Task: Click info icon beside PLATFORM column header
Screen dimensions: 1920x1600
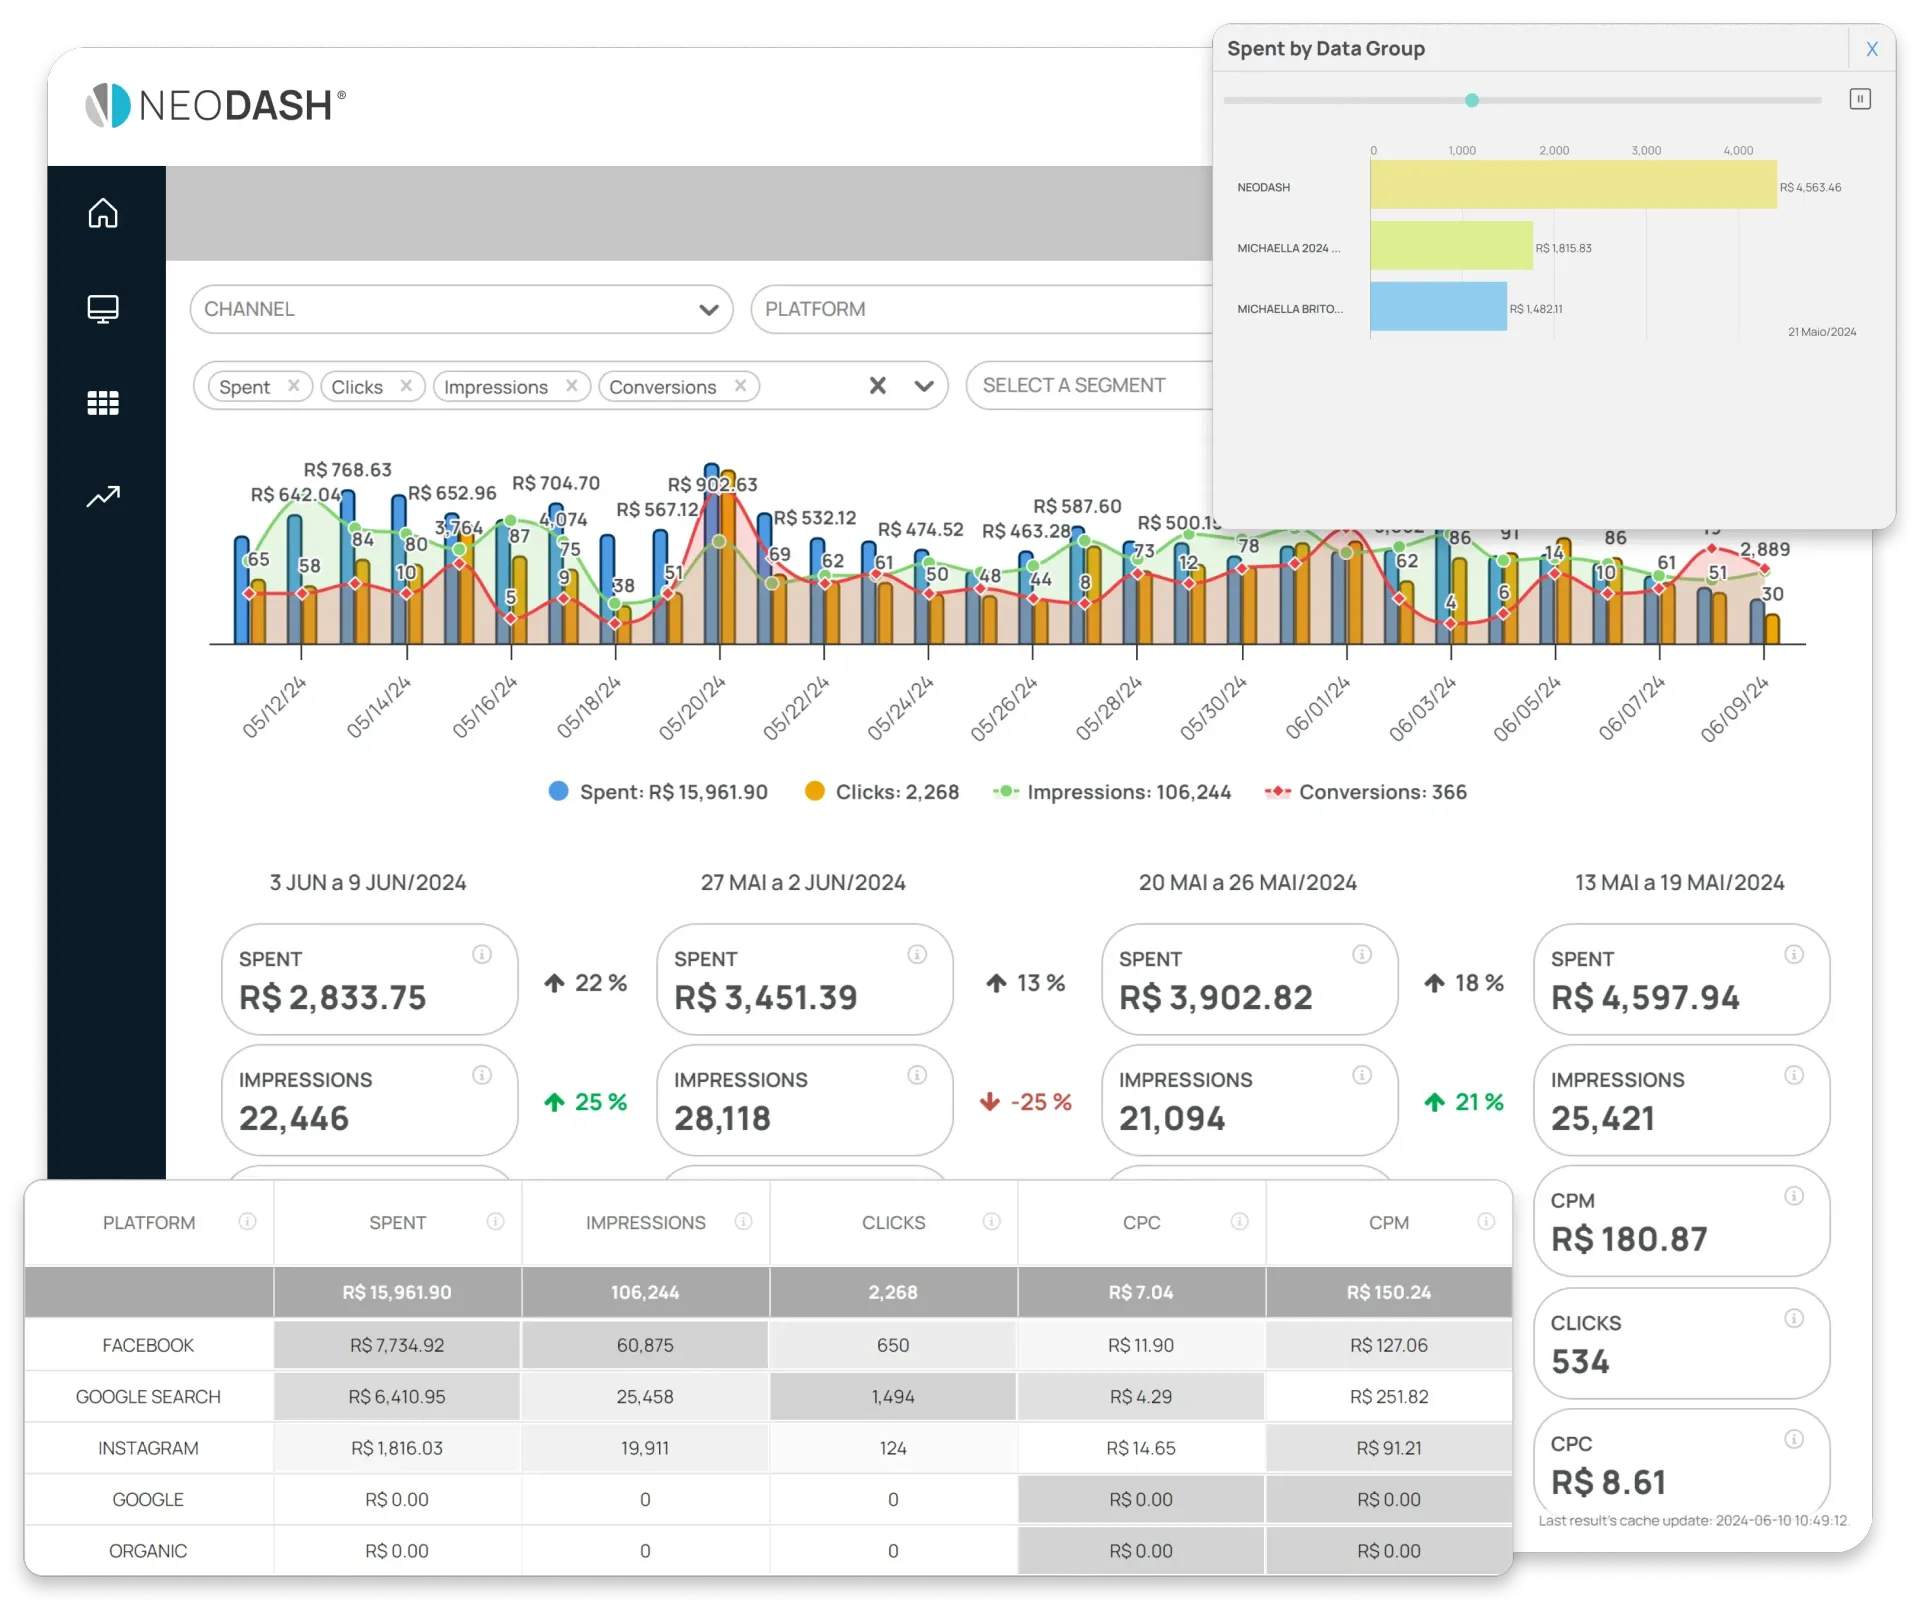Action: [x=247, y=1222]
